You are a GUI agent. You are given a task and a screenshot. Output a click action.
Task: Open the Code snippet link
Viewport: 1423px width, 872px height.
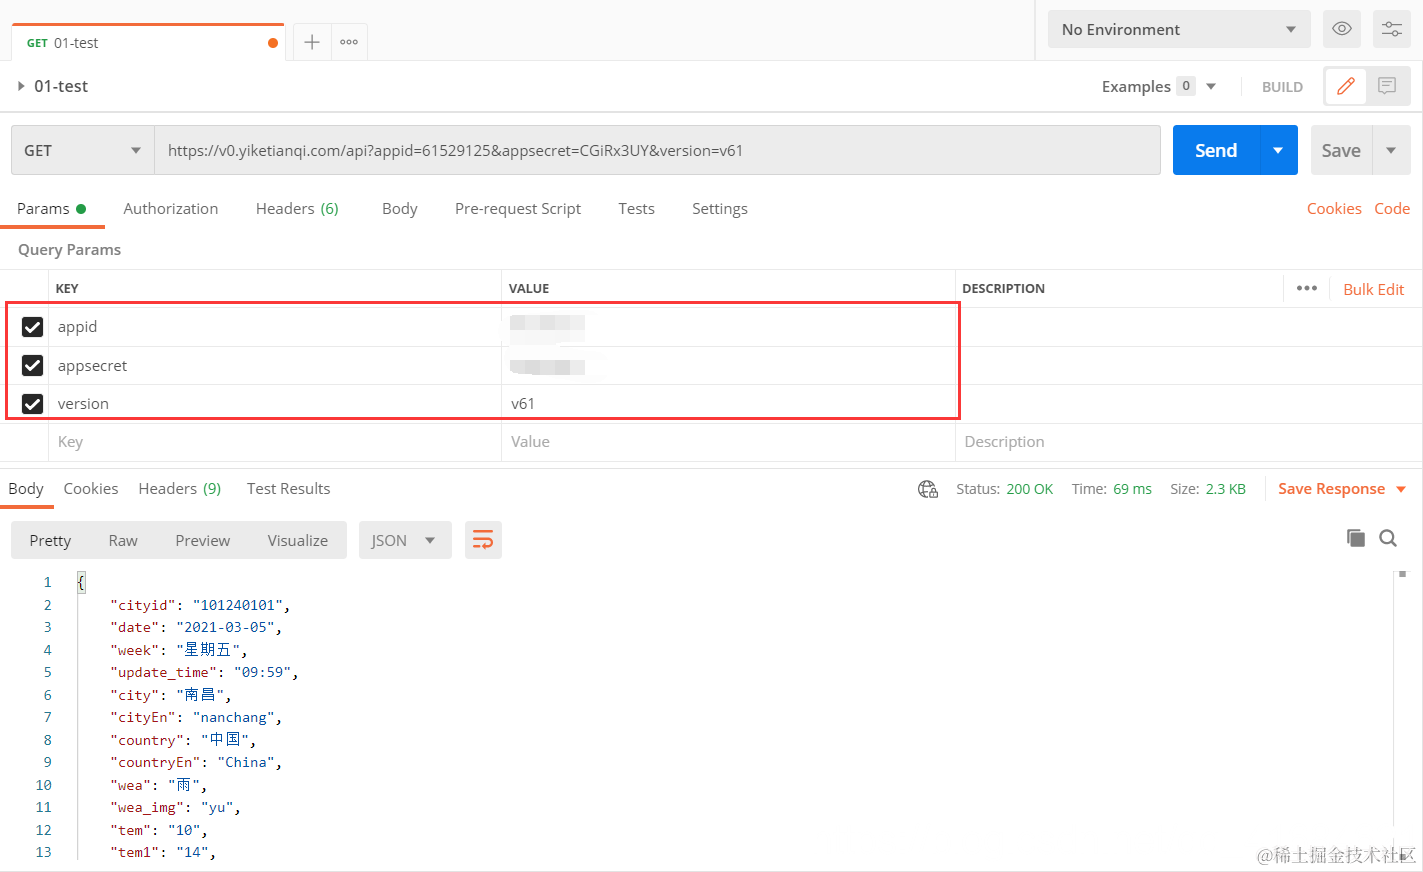1392,208
